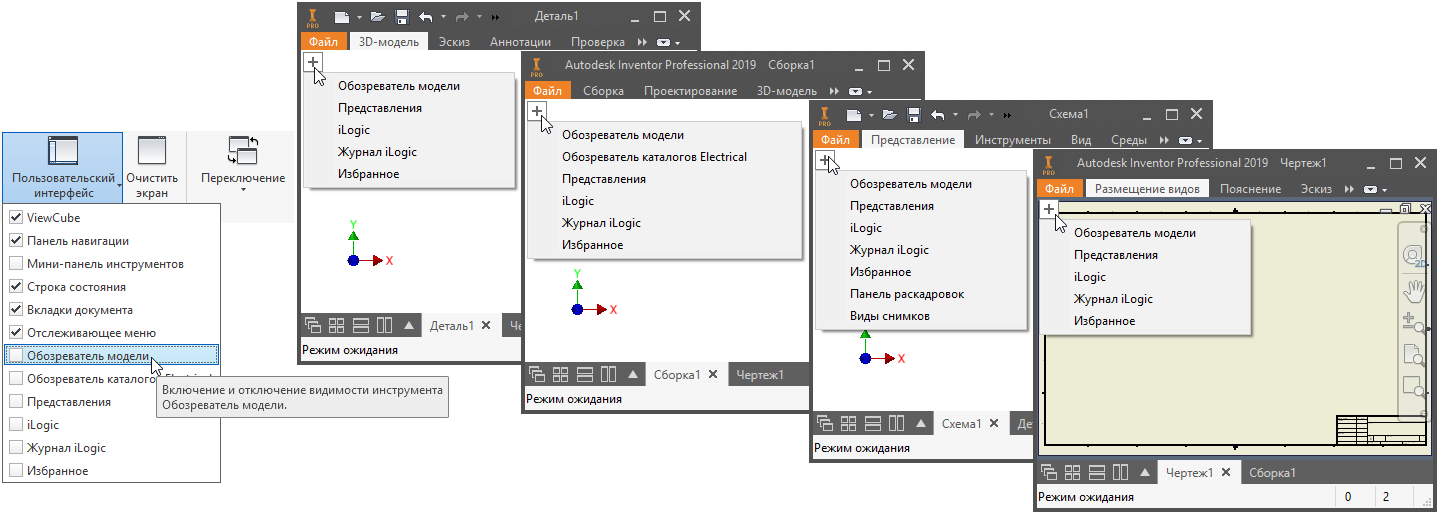1437x512 pixels.
Task: Enable Обозреватель модели checkbox
Action: [16, 355]
